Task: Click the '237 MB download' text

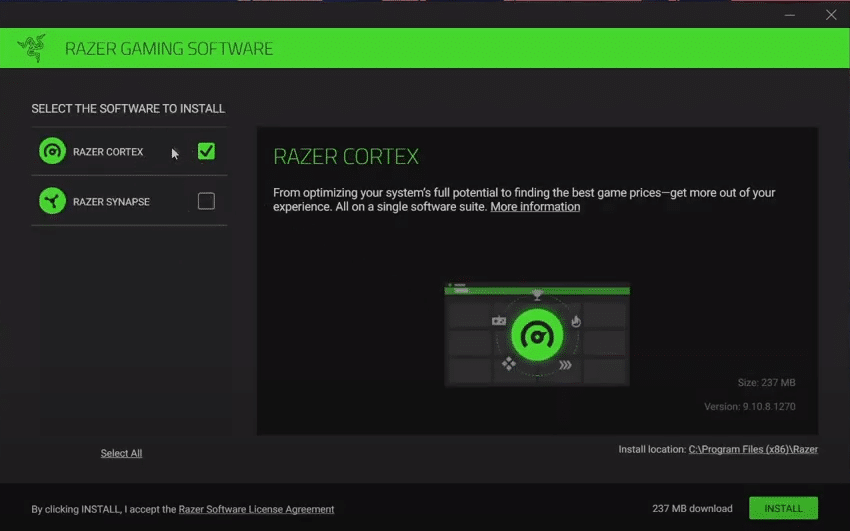Action: pos(692,509)
